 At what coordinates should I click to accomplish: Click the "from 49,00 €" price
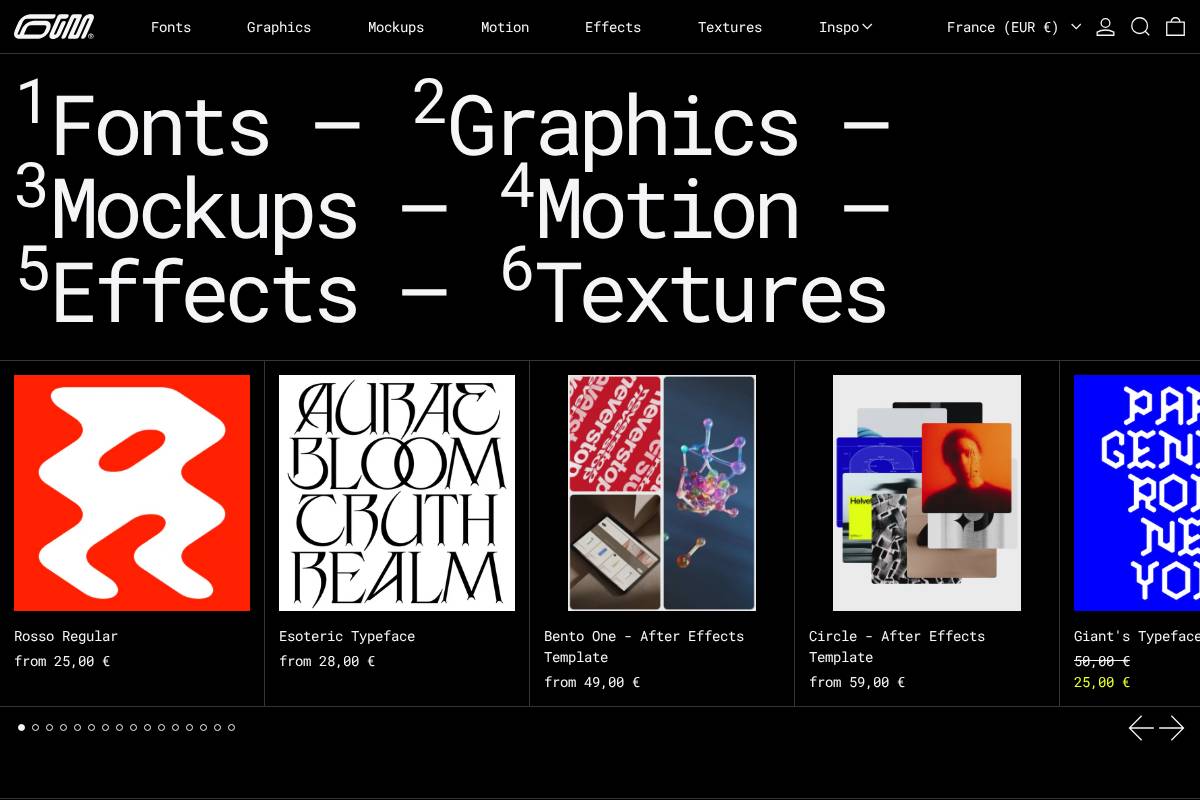pos(592,682)
